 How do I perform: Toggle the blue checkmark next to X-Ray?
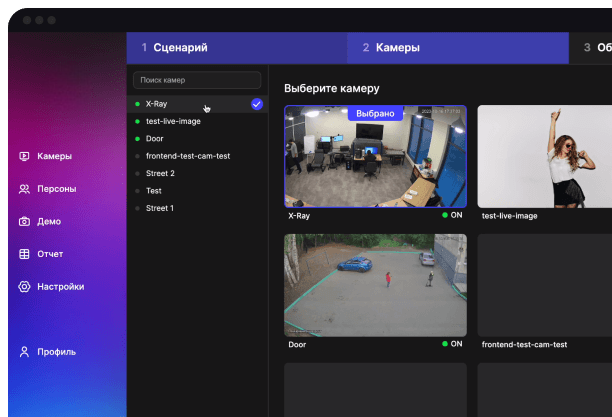click(x=257, y=104)
